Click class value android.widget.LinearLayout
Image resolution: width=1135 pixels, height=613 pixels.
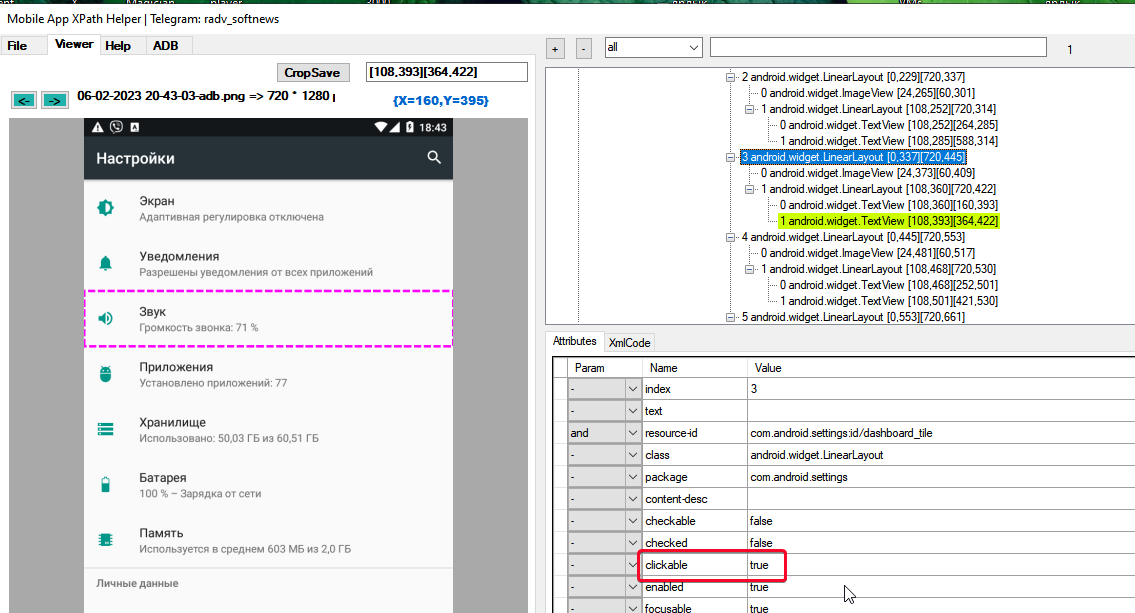click(817, 455)
